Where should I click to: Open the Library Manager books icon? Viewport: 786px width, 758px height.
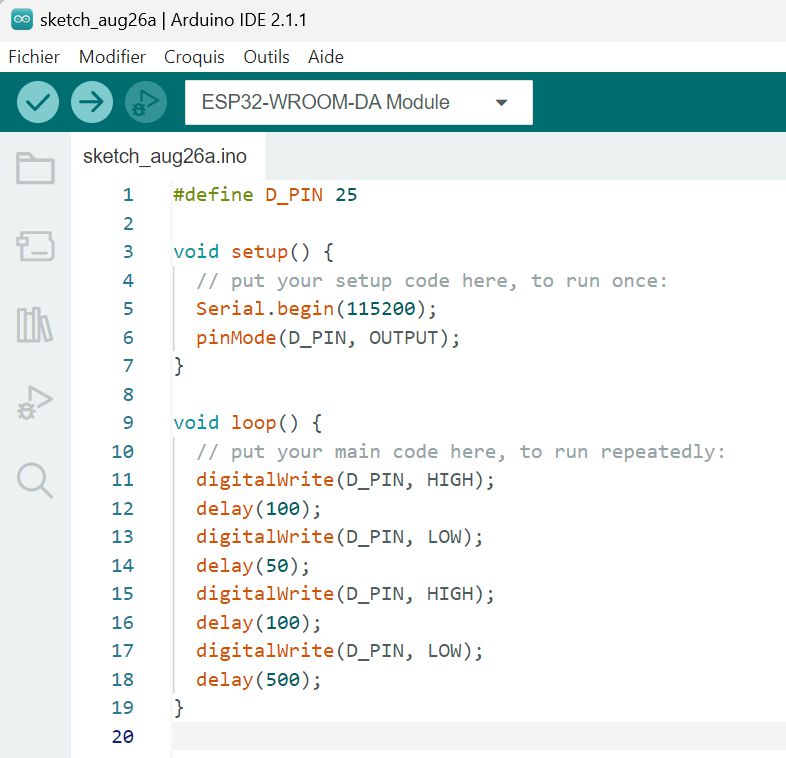(35, 325)
